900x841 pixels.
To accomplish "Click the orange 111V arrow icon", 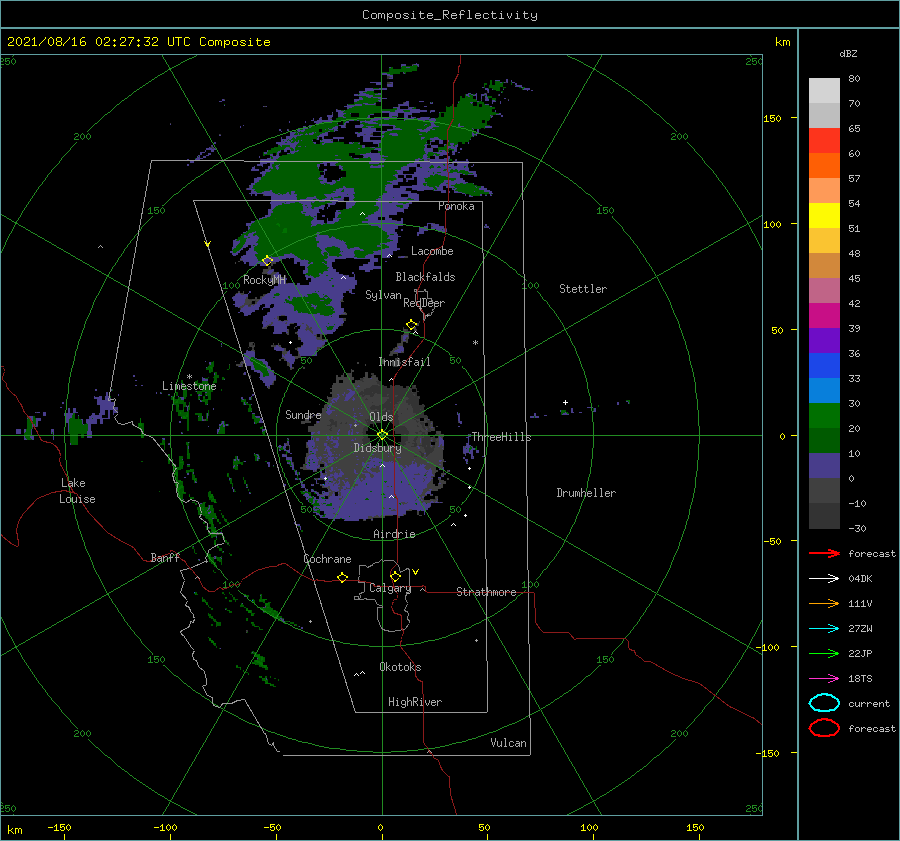I will pyautogui.click(x=824, y=603).
